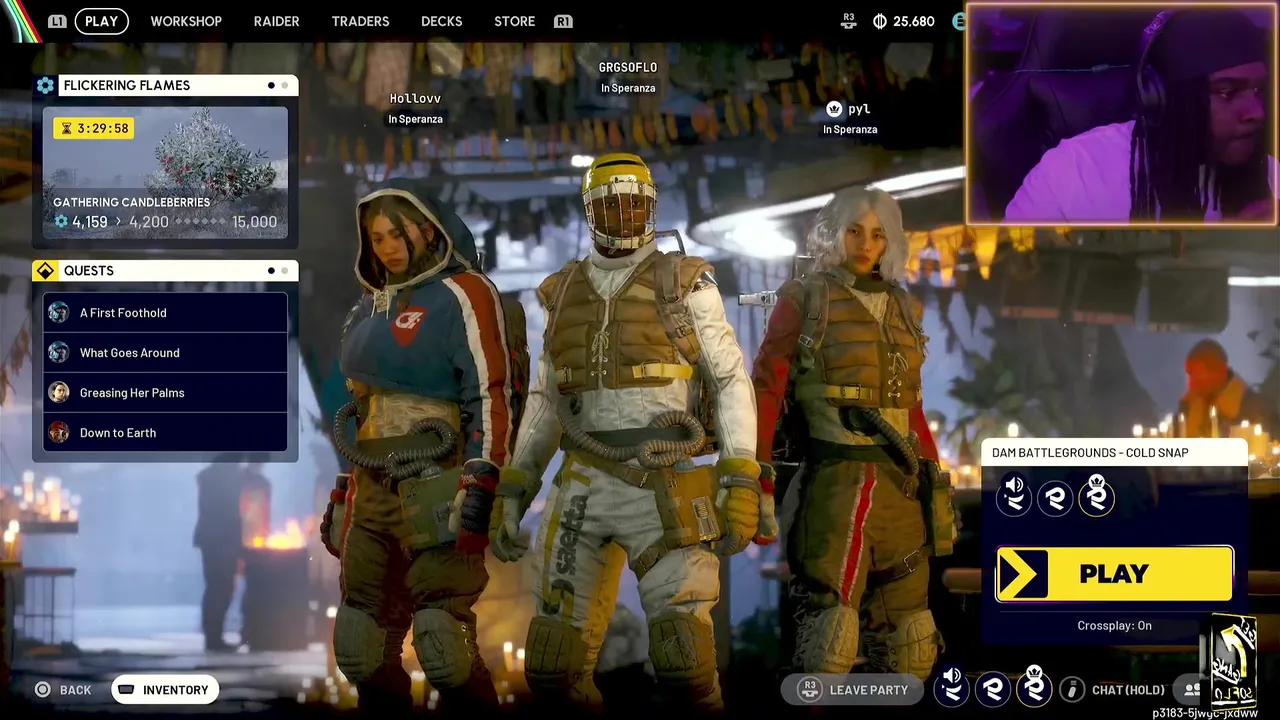Open the What Goes Around quest

[165, 353]
